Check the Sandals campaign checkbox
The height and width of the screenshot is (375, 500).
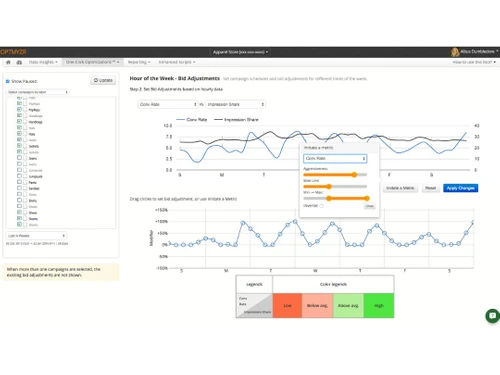19,188
